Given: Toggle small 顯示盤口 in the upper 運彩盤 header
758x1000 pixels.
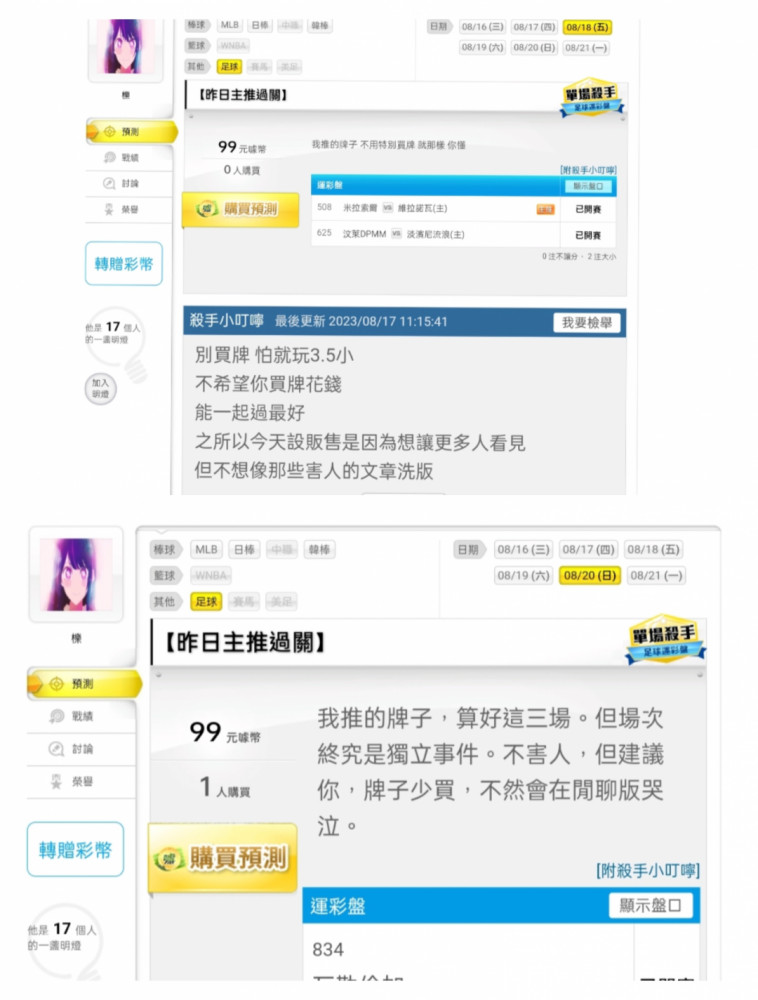Looking at the screenshot, I should point(588,186).
